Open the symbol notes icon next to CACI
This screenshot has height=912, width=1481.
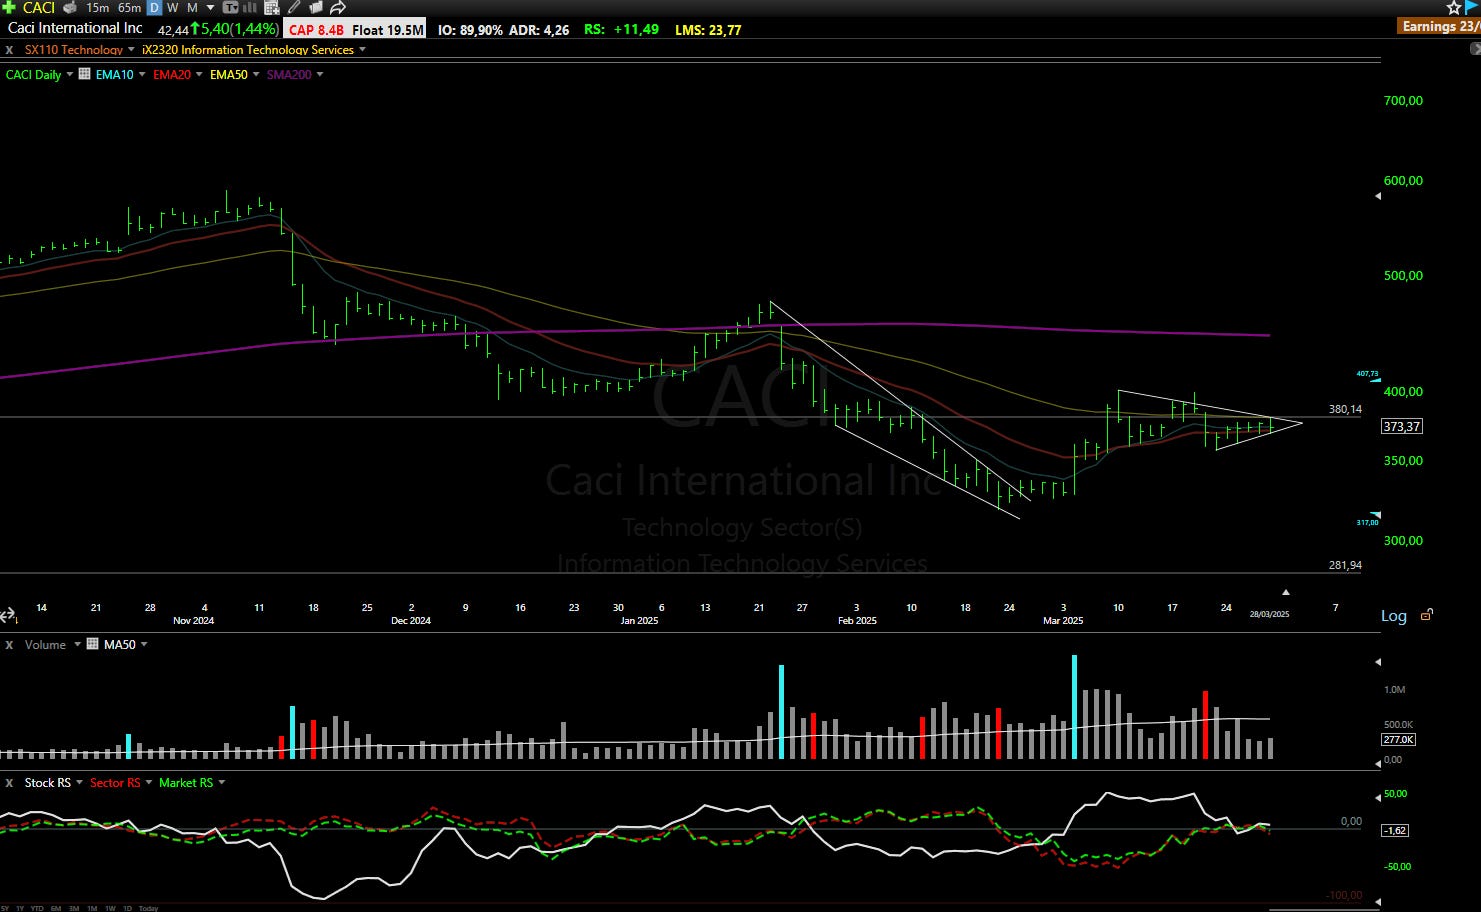pyautogui.click(x=70, y=7)
